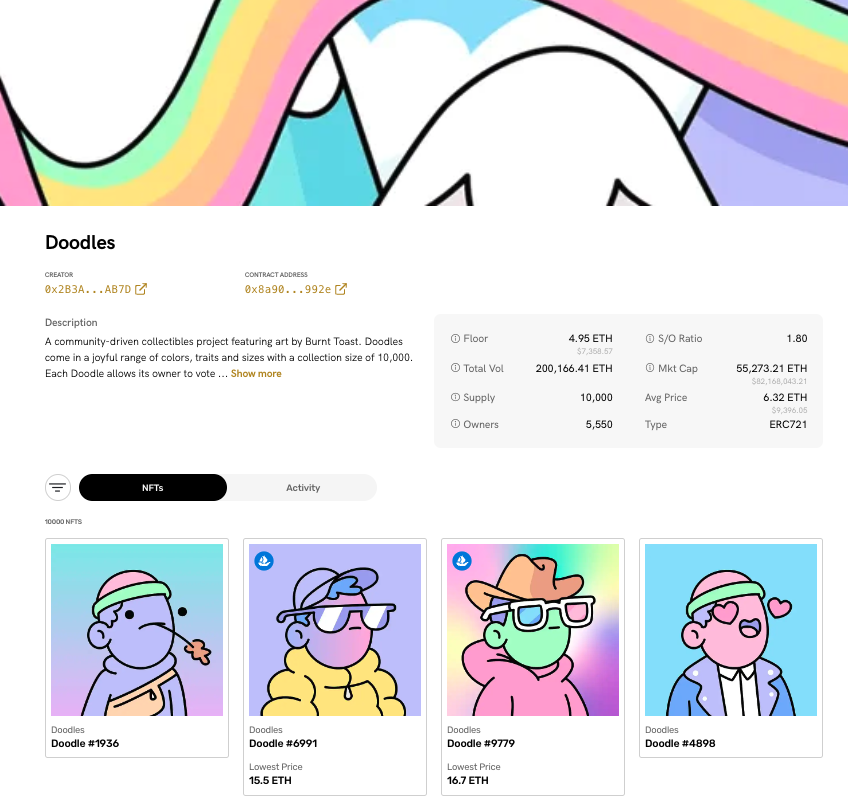Open Doodle #4898 thumbnail image
This screenshot has height=807, width=848.
[731, 630]
